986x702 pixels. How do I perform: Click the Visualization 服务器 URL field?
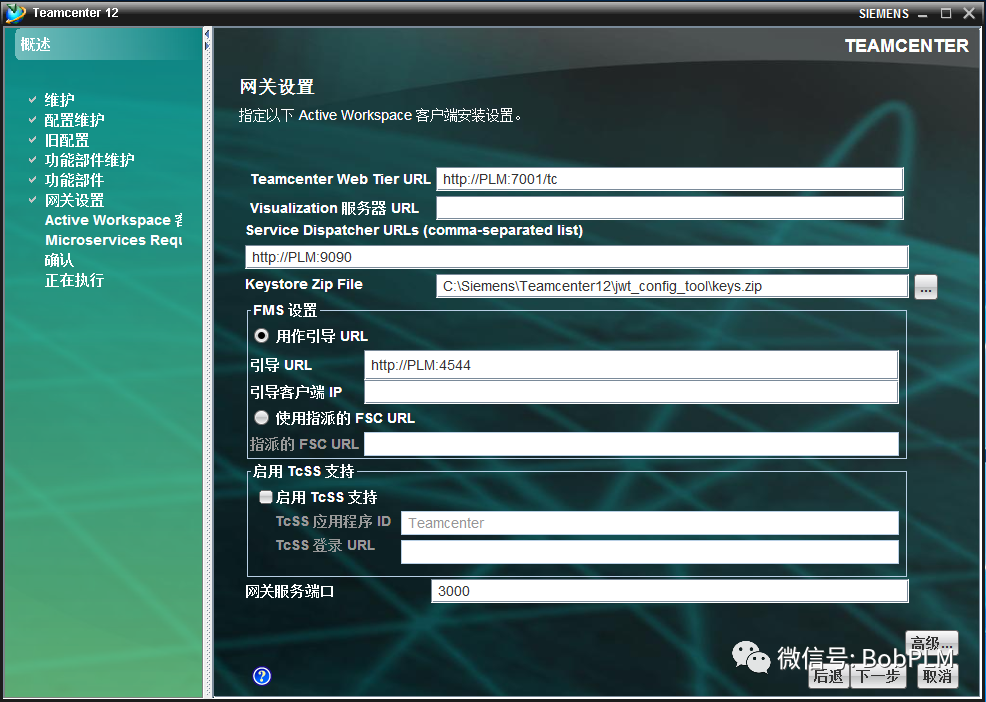tap(670, 208)
